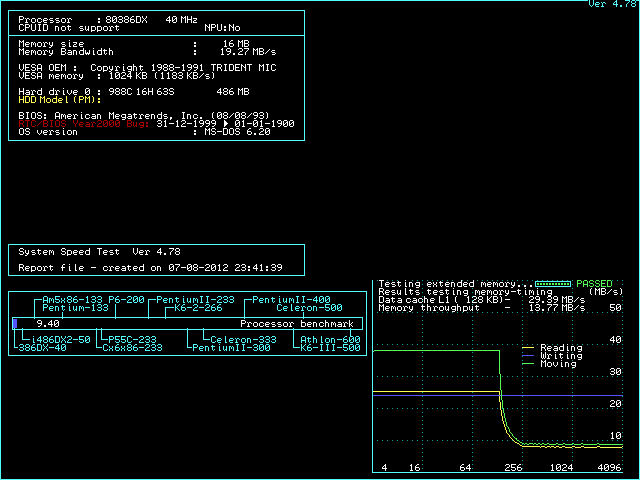This screenshot has width=640, height=480.
Task: Click the 'Am5x86-133' reference marker
Action: coord(72,300)
